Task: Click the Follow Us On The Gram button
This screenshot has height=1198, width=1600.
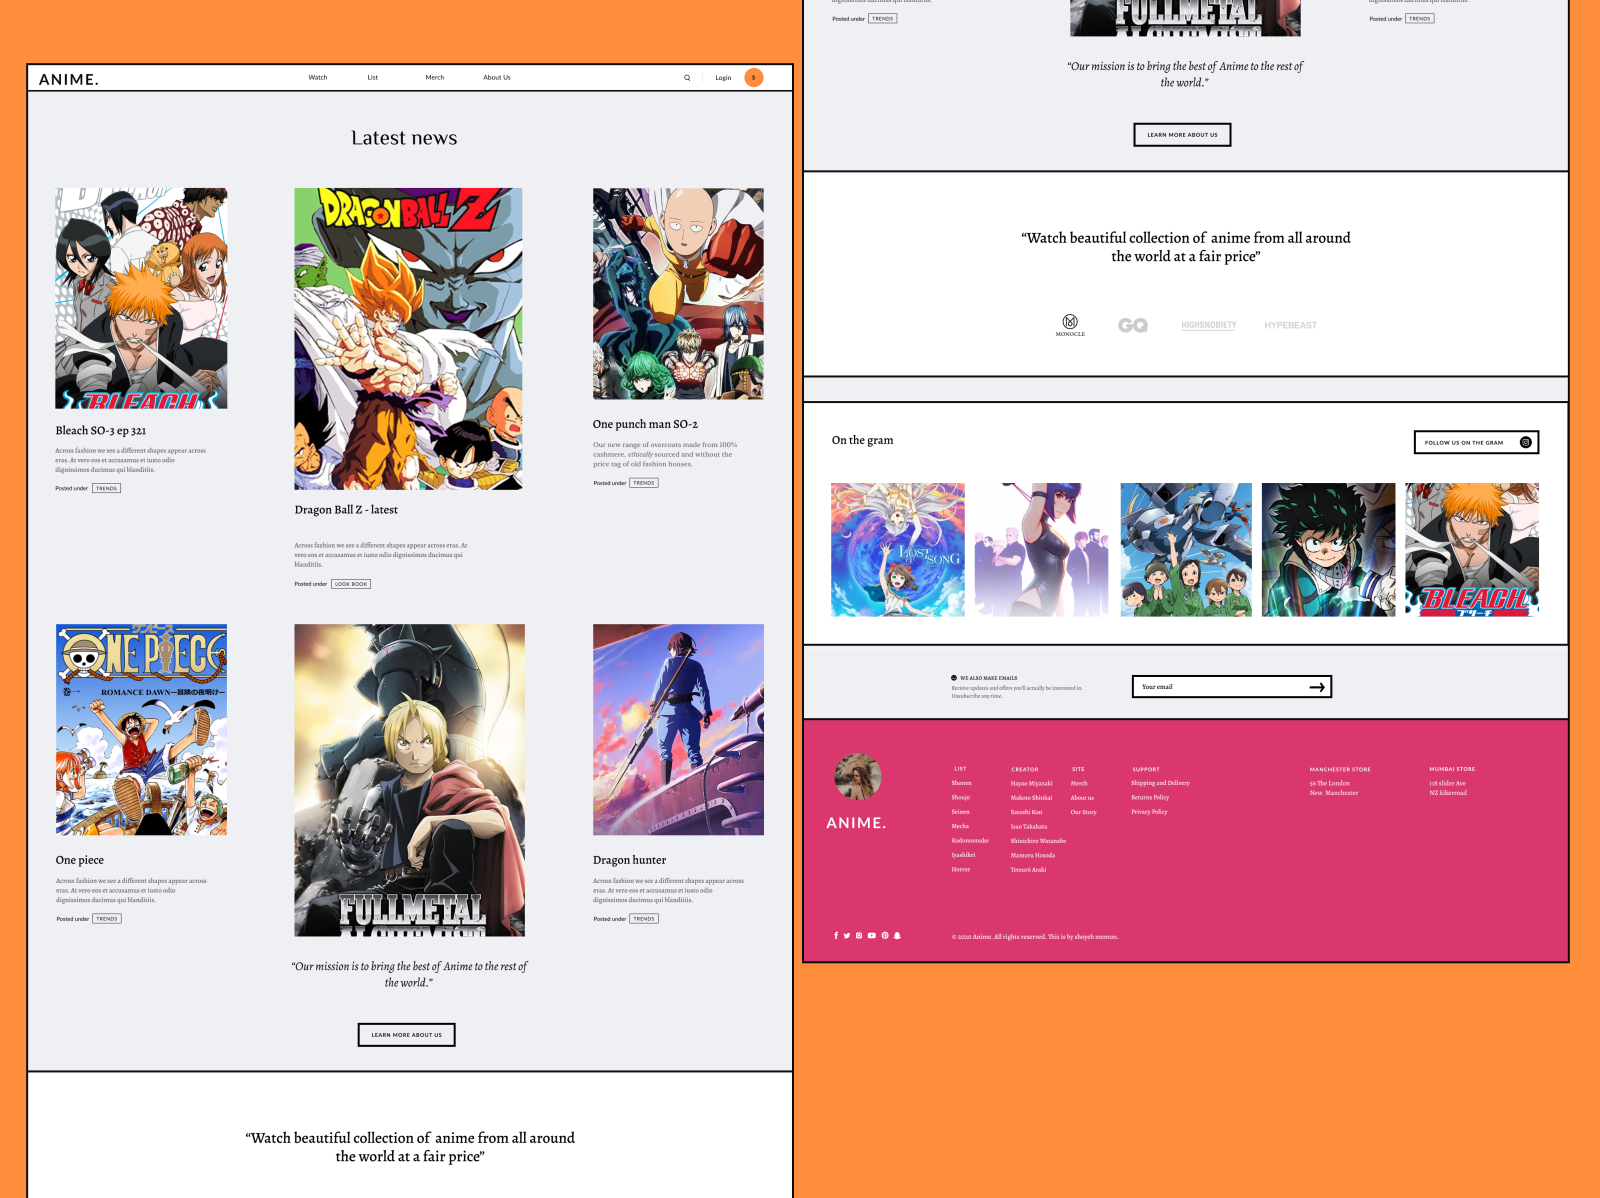Action: (1476, 442)
